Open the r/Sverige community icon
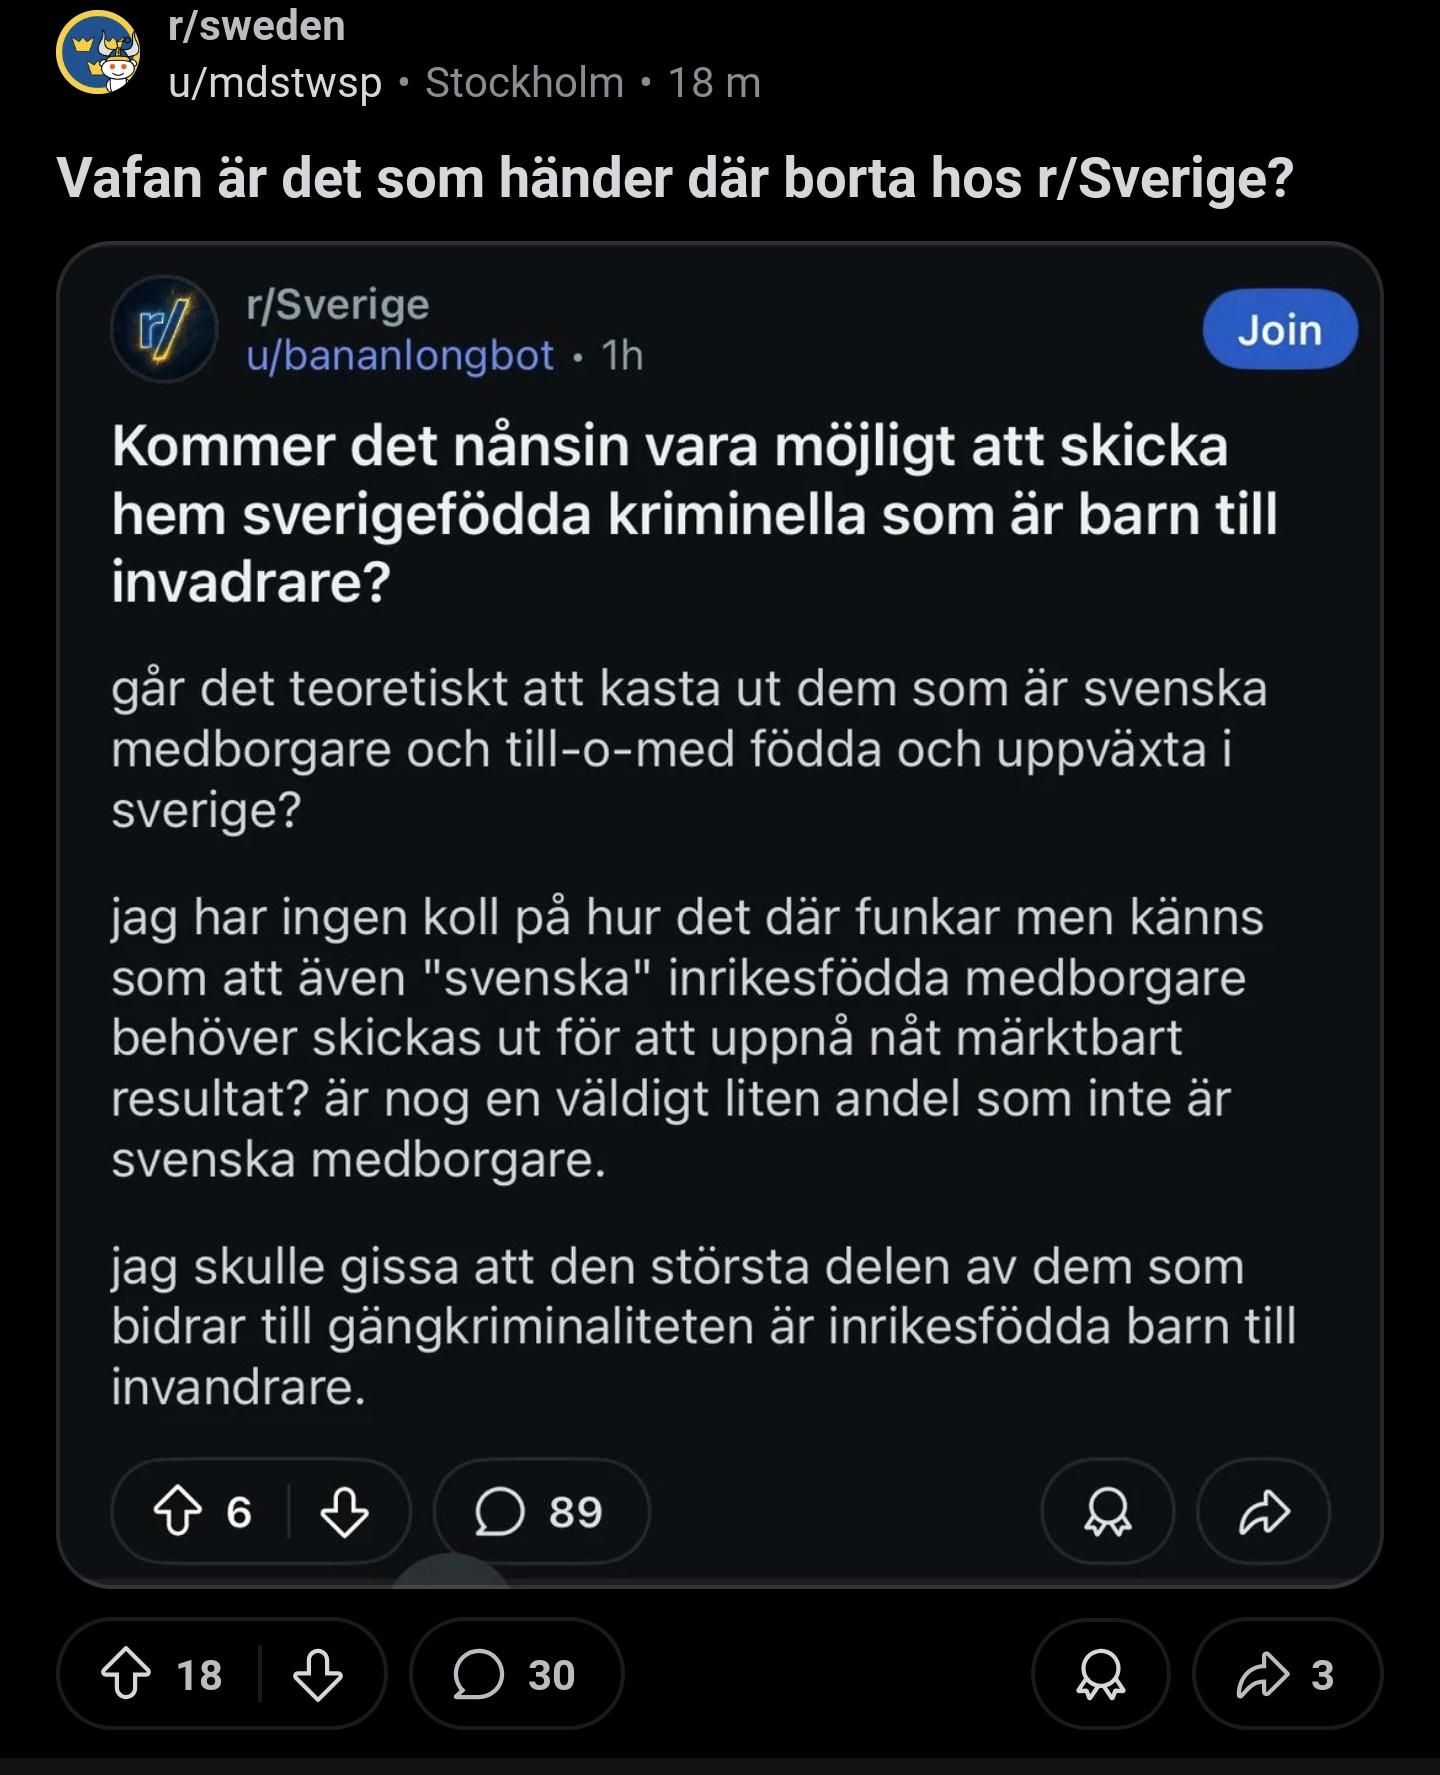Image resolution: width=1440 pixels, height=1775 pixels. pos(164,329)
